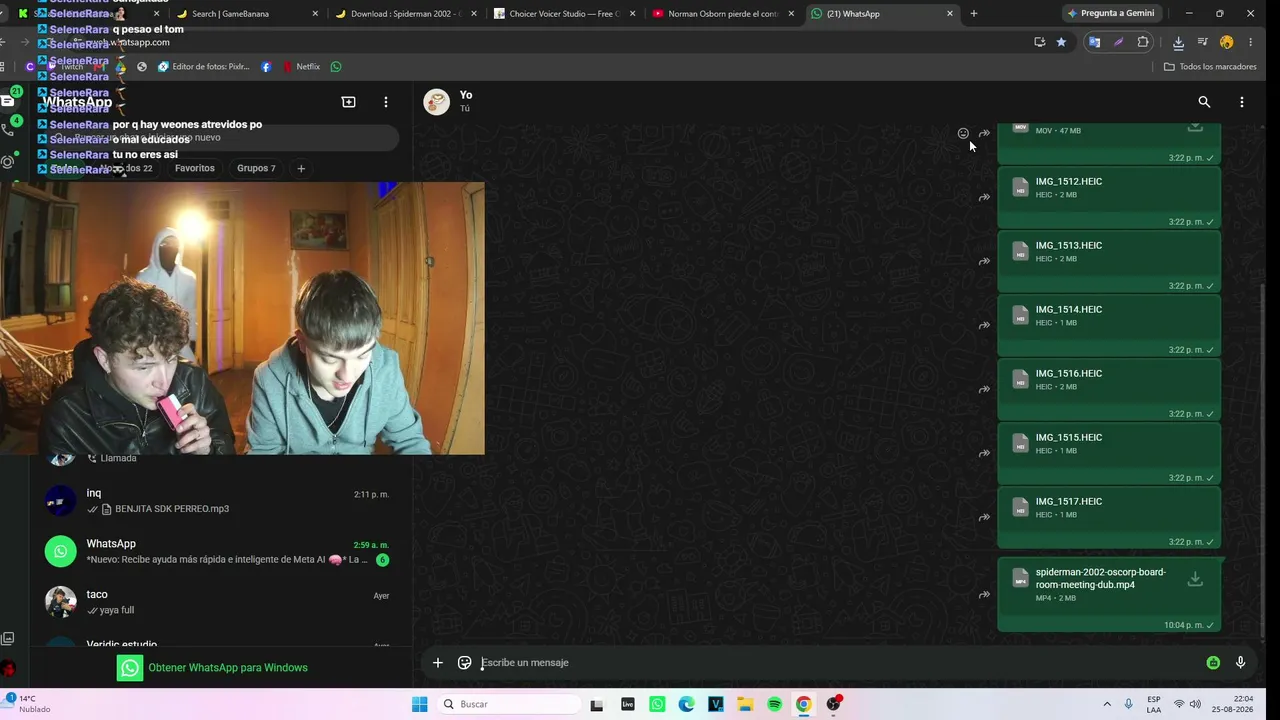Open Chats view with 21 badge

pos(9,100)
